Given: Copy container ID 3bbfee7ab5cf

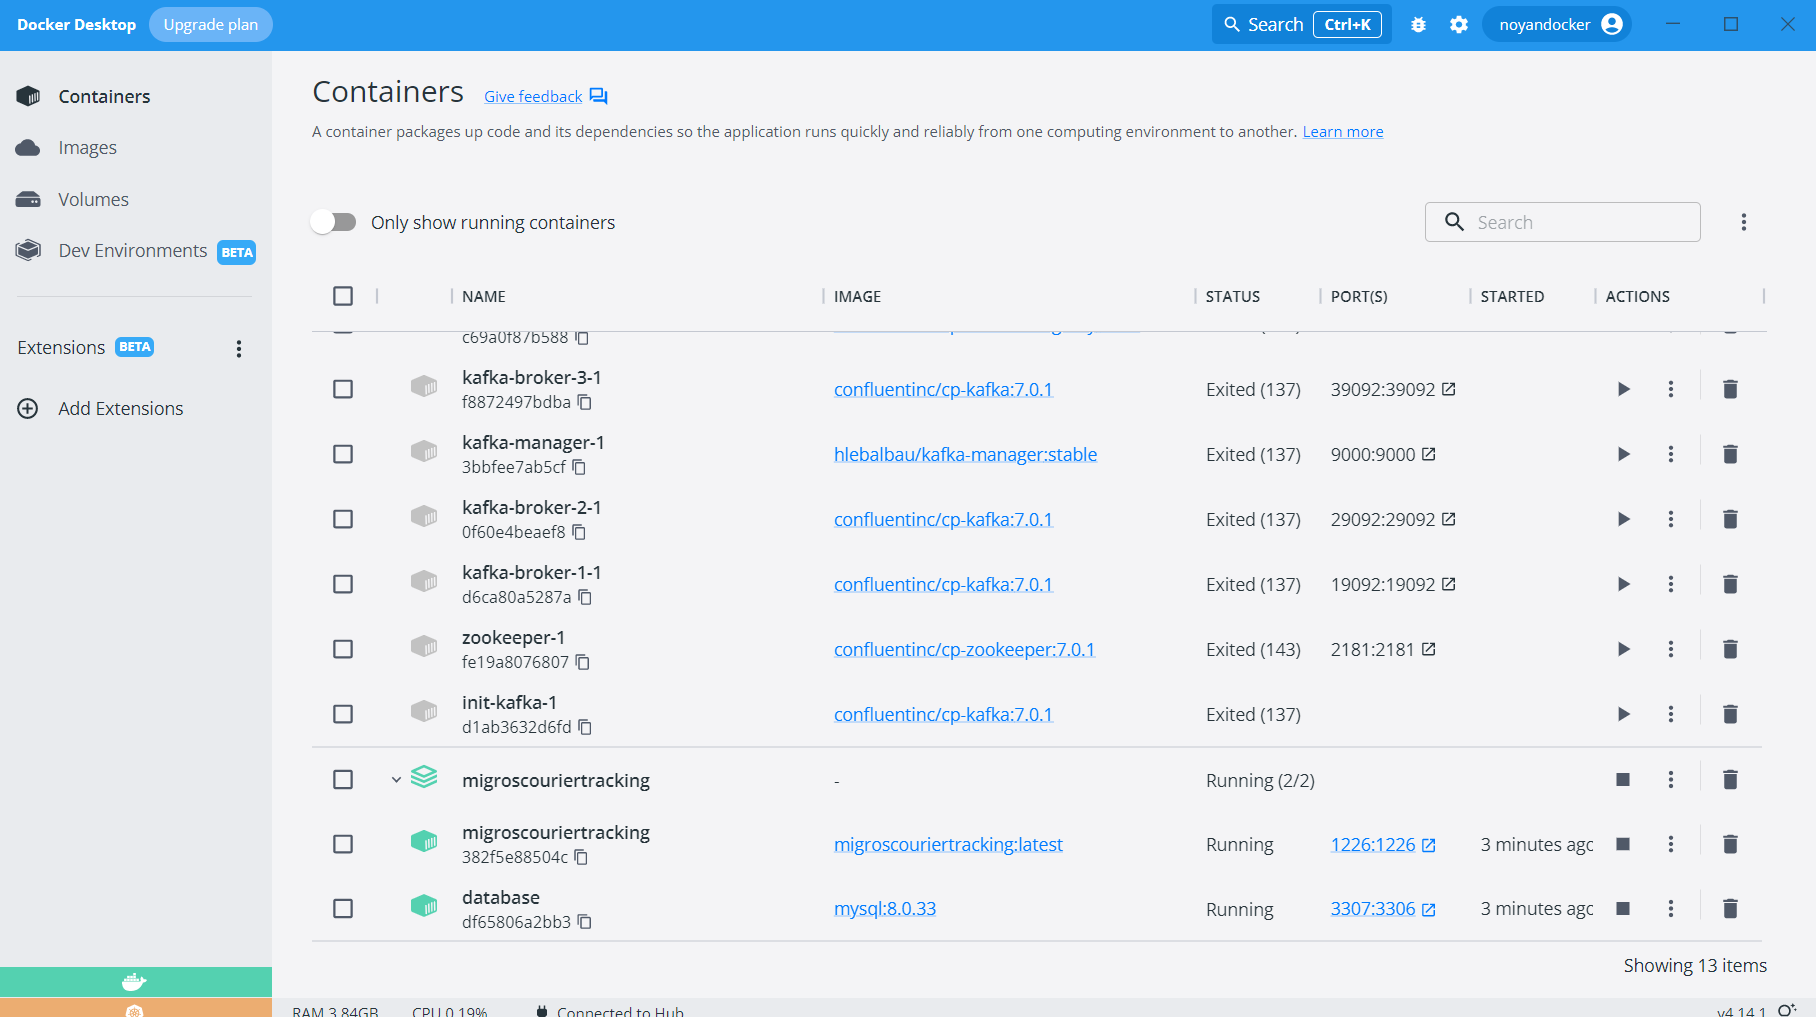Looking at the screenshot, I should [x=579, y=467].
